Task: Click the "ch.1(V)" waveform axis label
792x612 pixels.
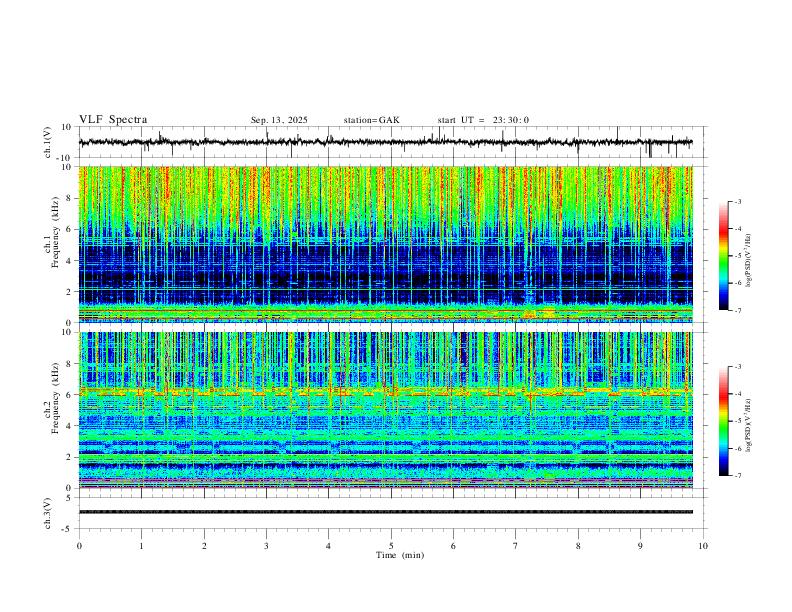Action: point(48,142)
